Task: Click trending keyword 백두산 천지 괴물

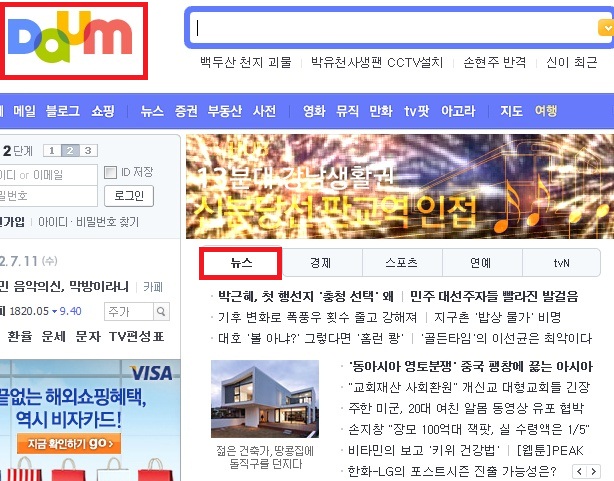Action: point(246,62)
